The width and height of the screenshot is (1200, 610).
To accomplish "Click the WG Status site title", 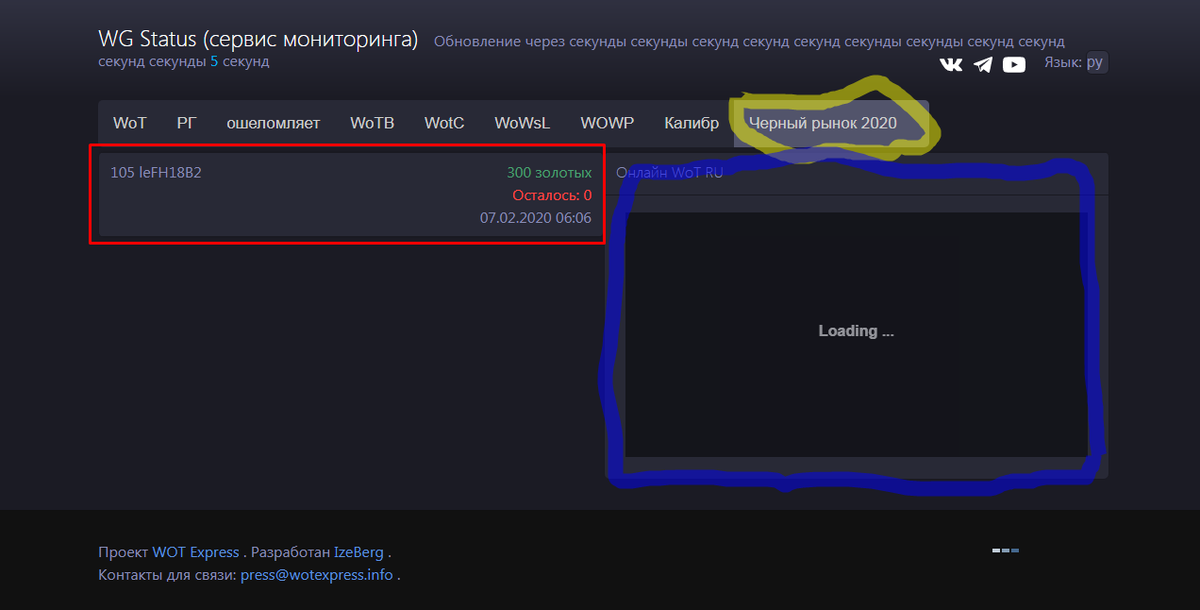I will point(258,40).
